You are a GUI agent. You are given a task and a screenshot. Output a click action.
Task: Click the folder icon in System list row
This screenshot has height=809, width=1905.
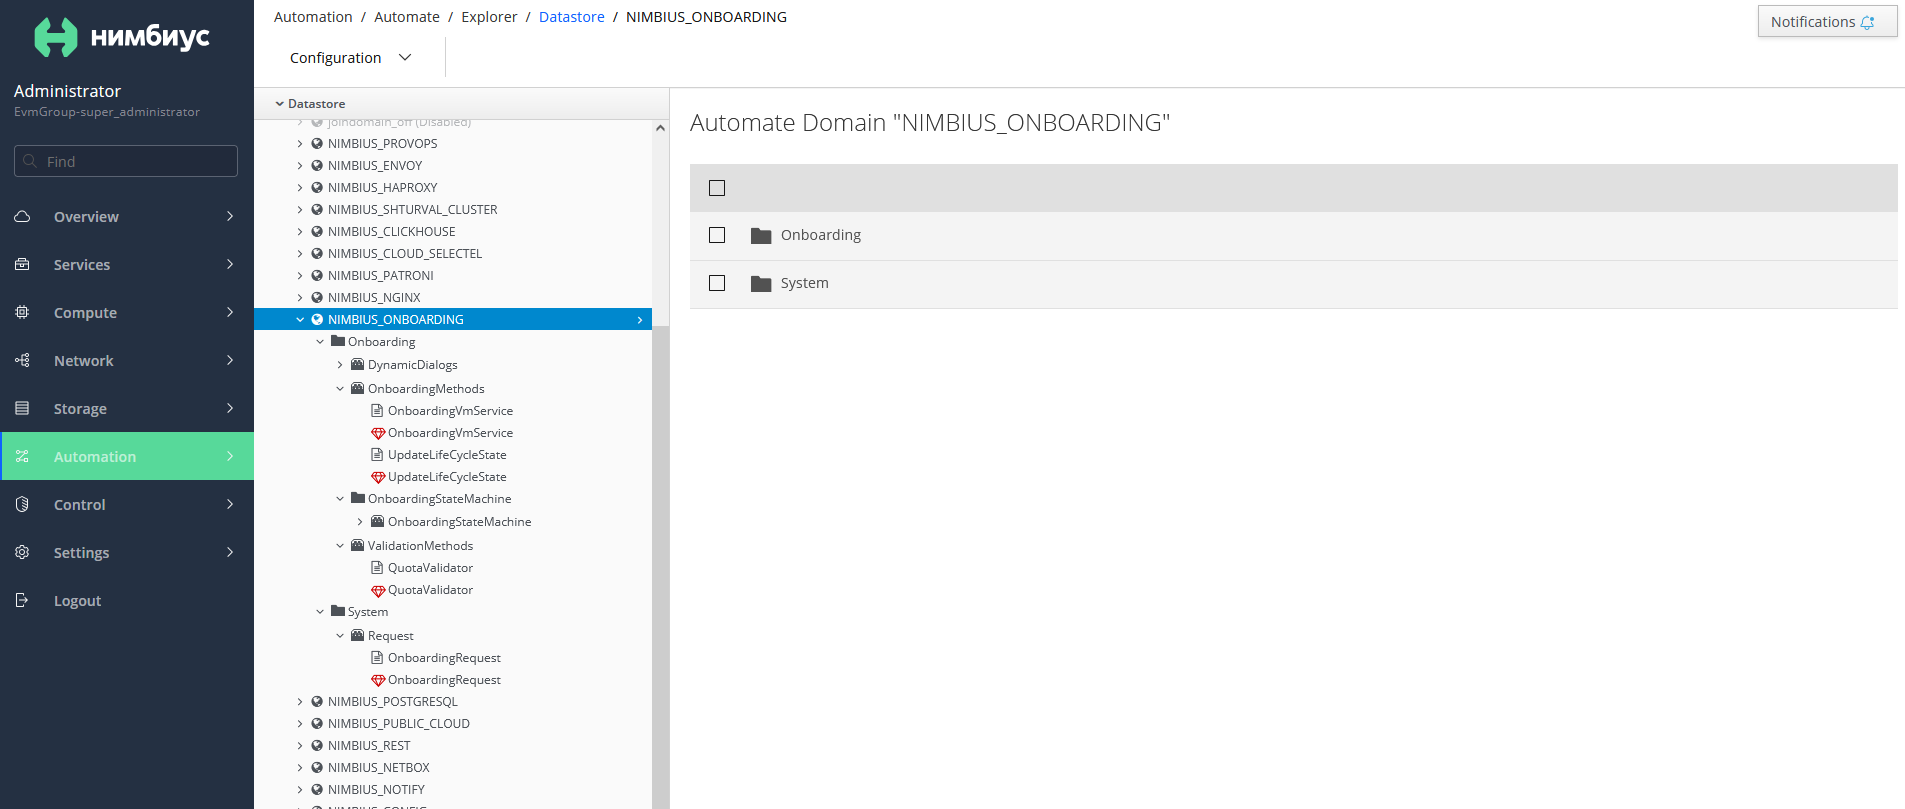coord(761,283)
